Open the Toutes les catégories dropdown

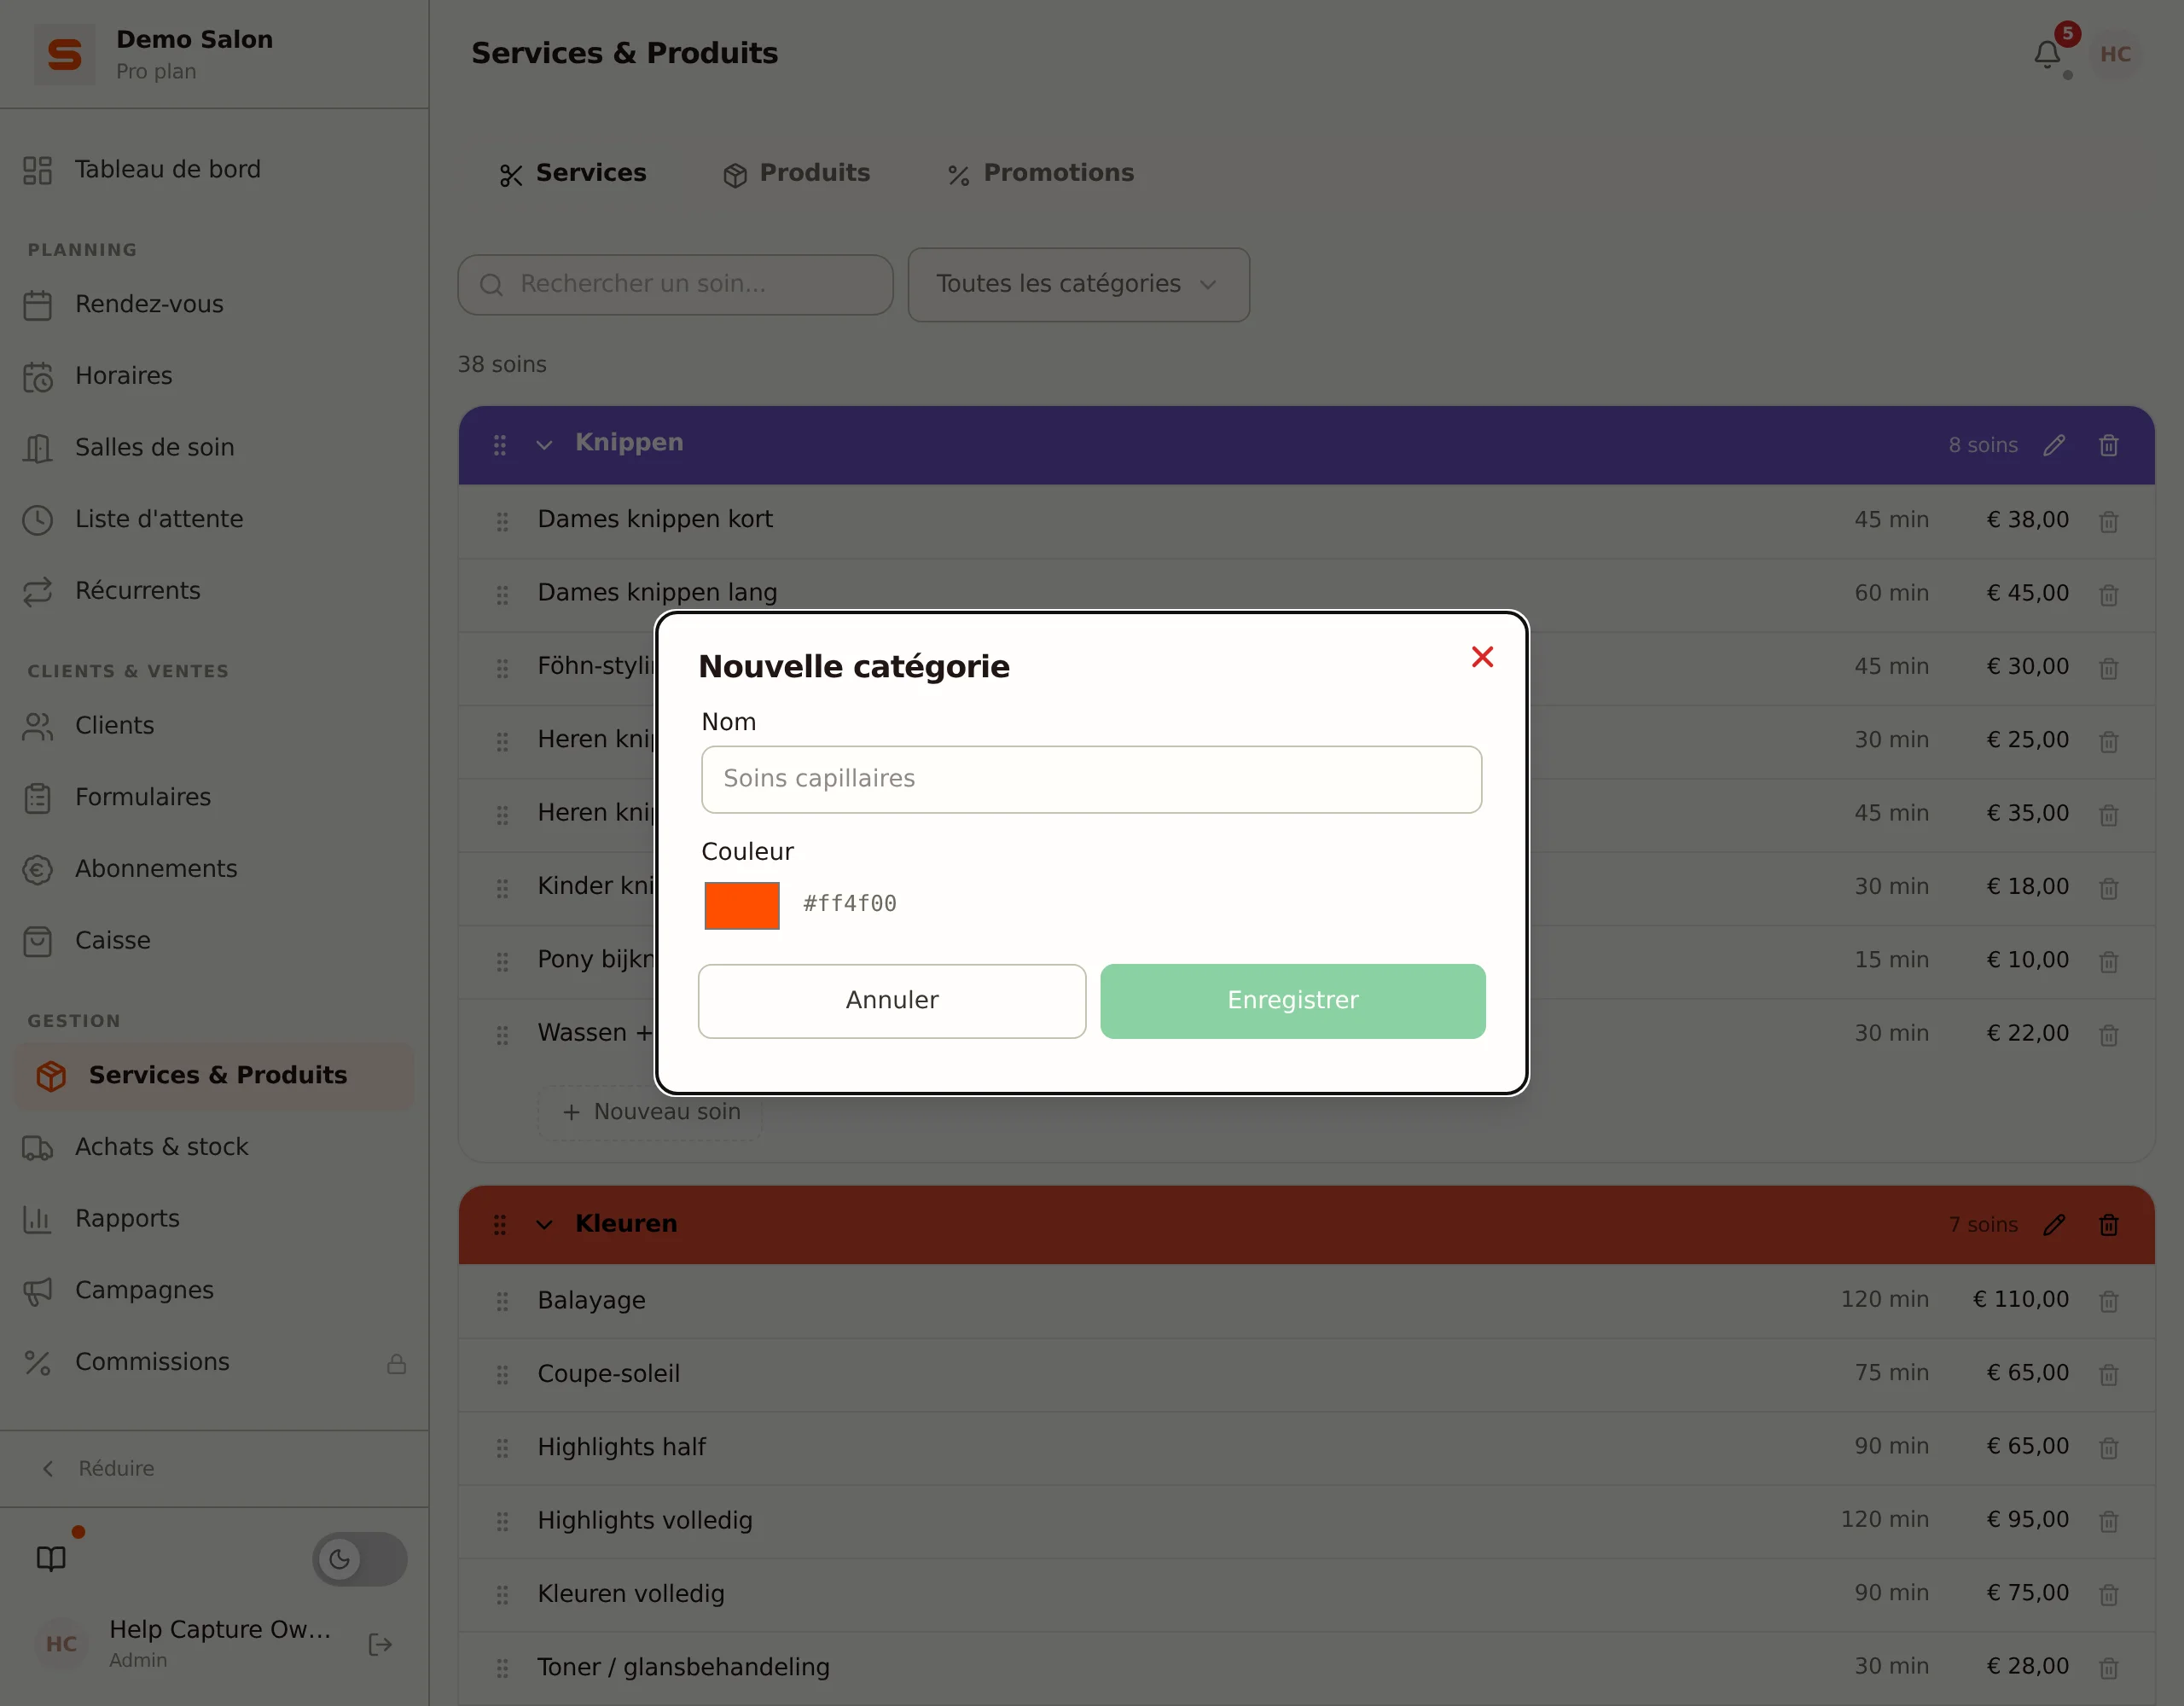click(x=1078, y=284)
